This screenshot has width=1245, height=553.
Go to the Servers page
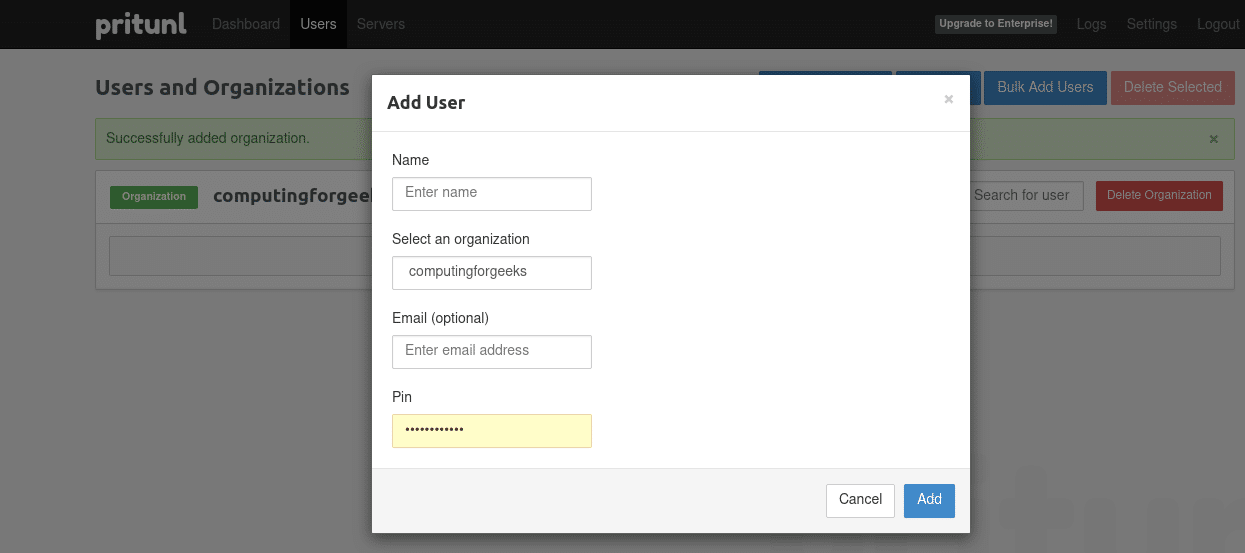click(x=381, y=24)
